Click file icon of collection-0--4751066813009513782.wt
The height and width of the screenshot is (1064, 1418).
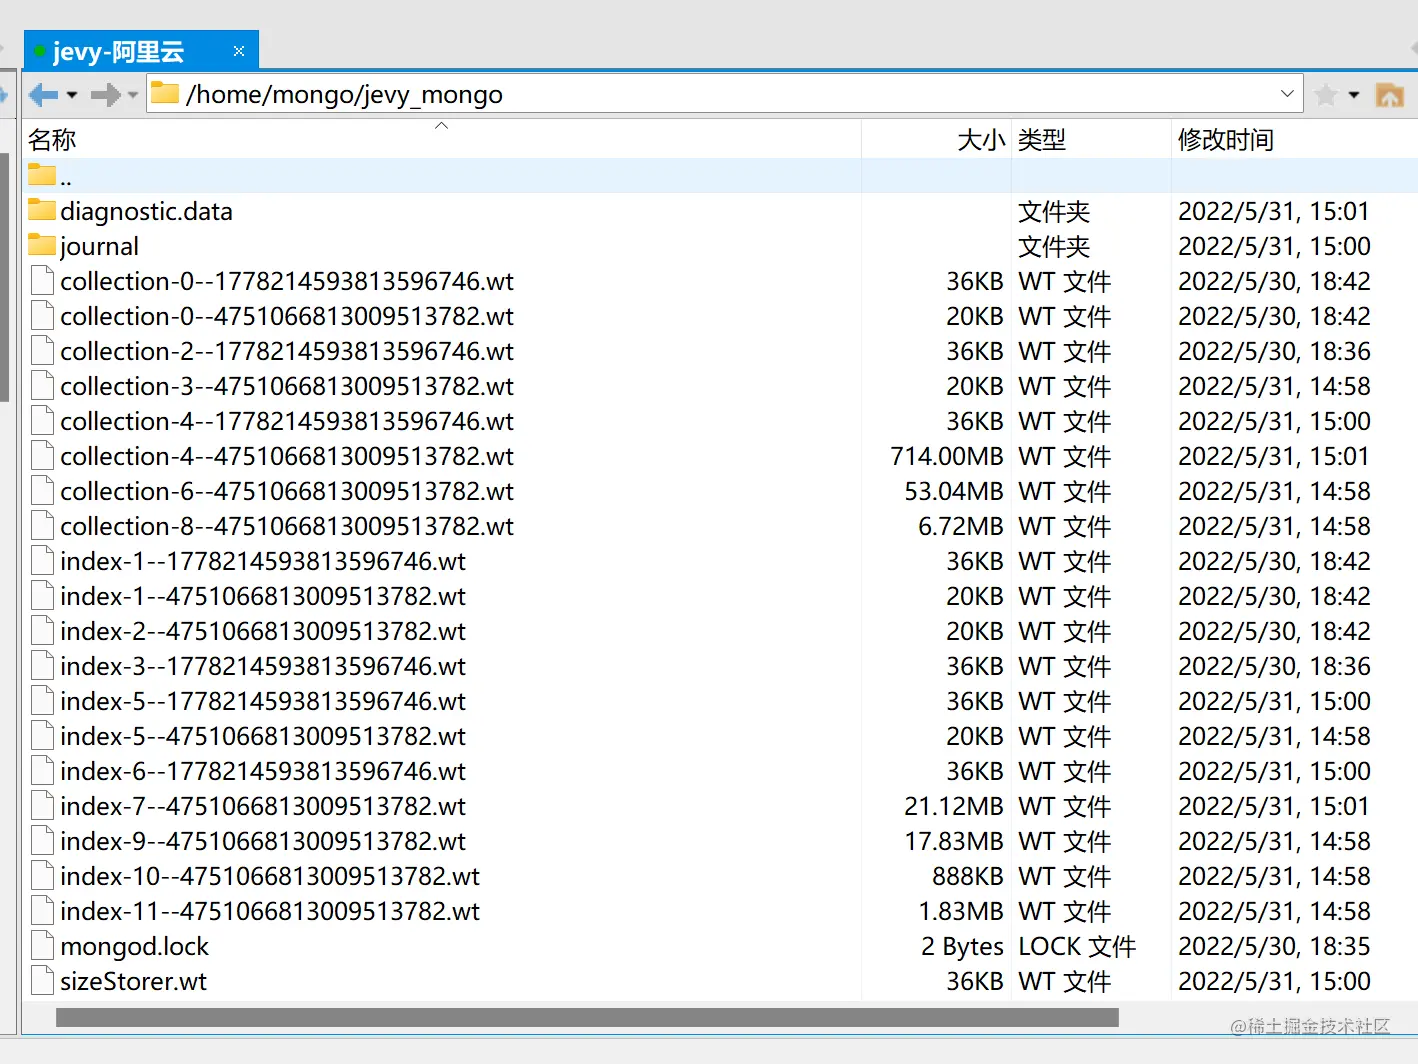point(42,316)
